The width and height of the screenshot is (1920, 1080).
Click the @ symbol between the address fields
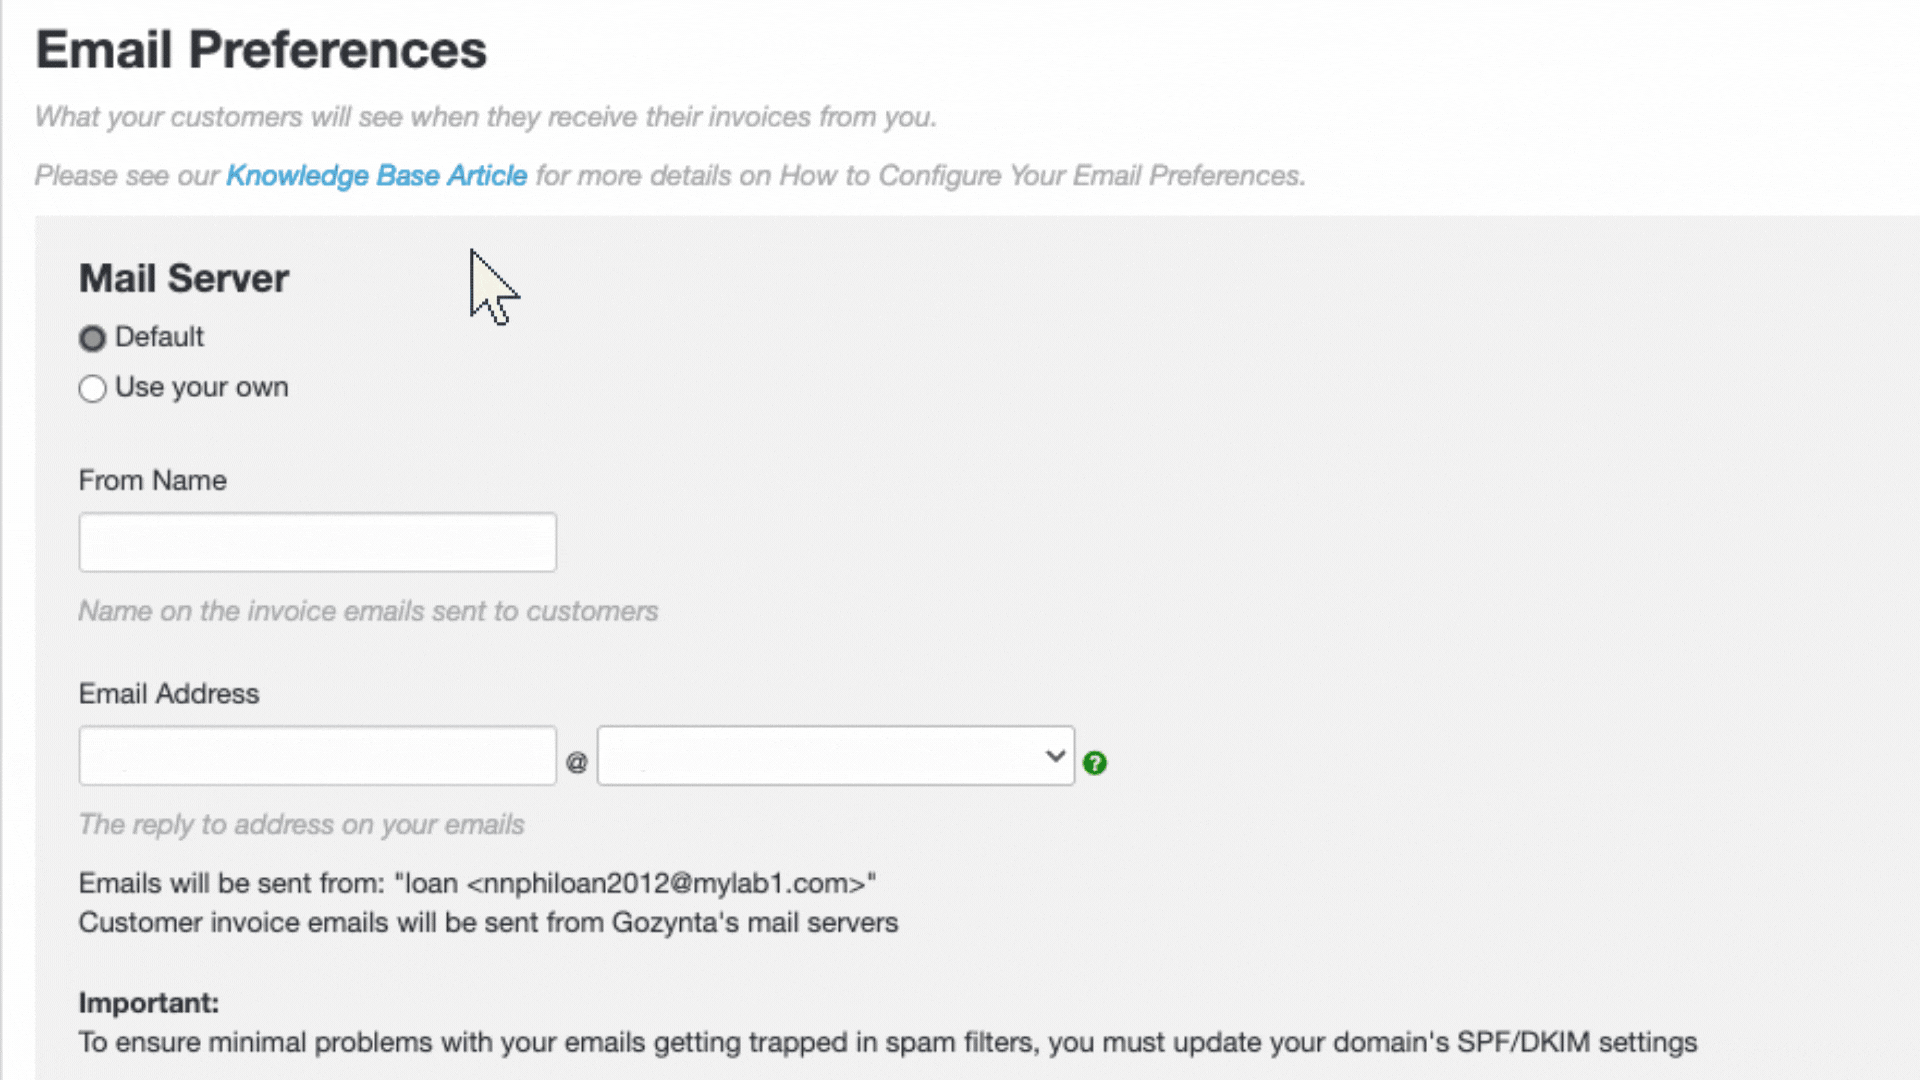tap(576, 762)
